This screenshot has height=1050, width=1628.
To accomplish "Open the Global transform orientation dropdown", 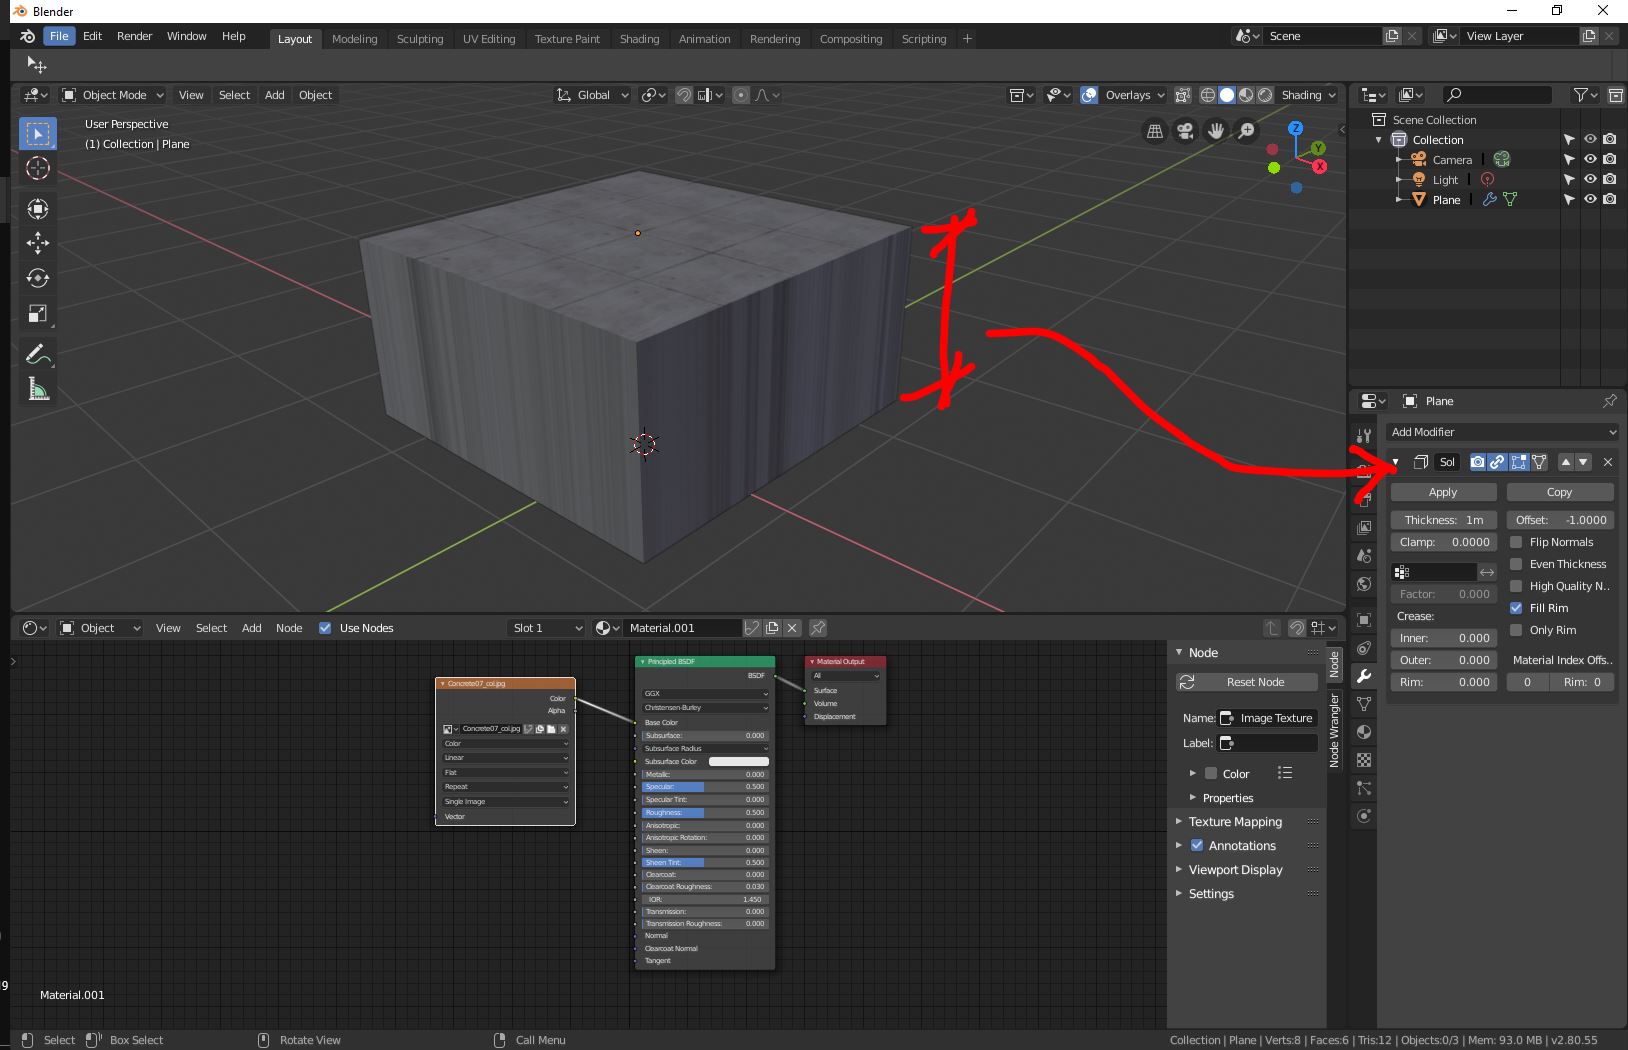I will point(592,95).
